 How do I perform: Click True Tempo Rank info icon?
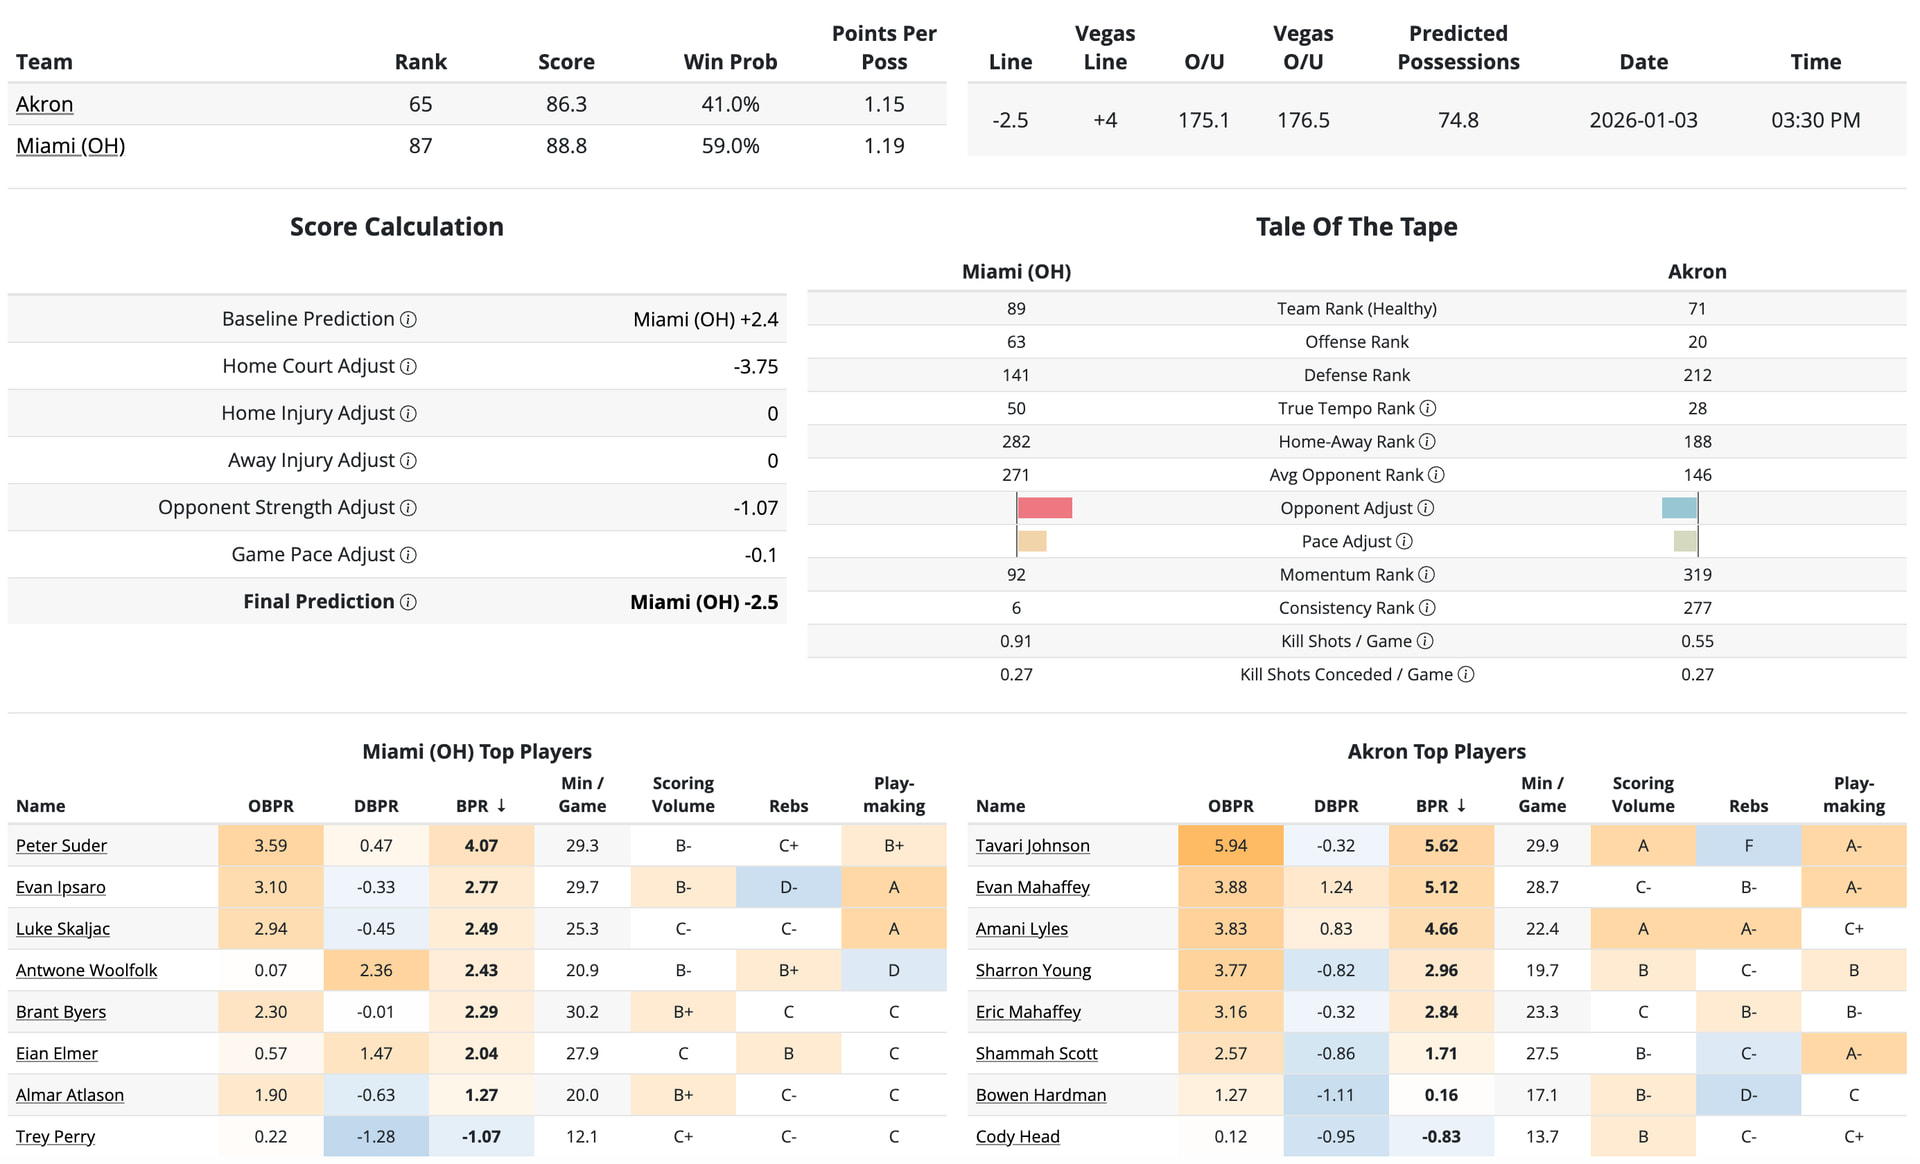pos(1428,408)
